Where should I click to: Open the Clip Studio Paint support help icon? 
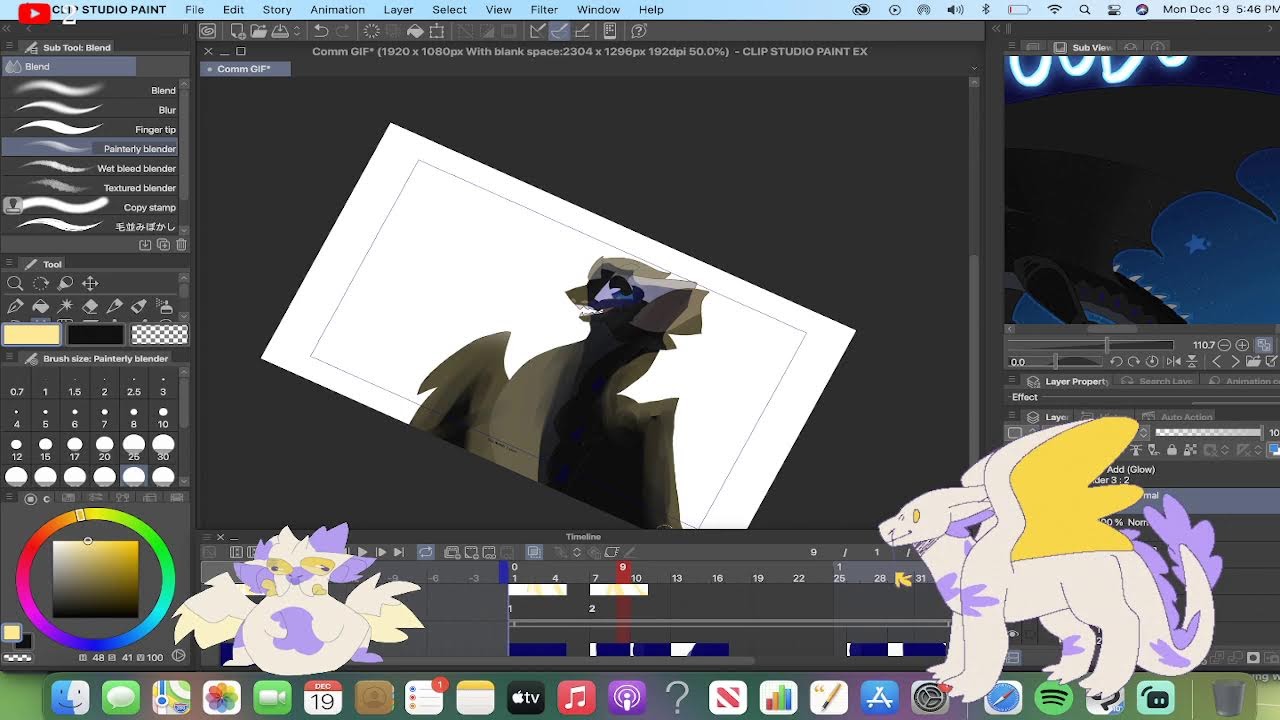[x=640, y=31]
